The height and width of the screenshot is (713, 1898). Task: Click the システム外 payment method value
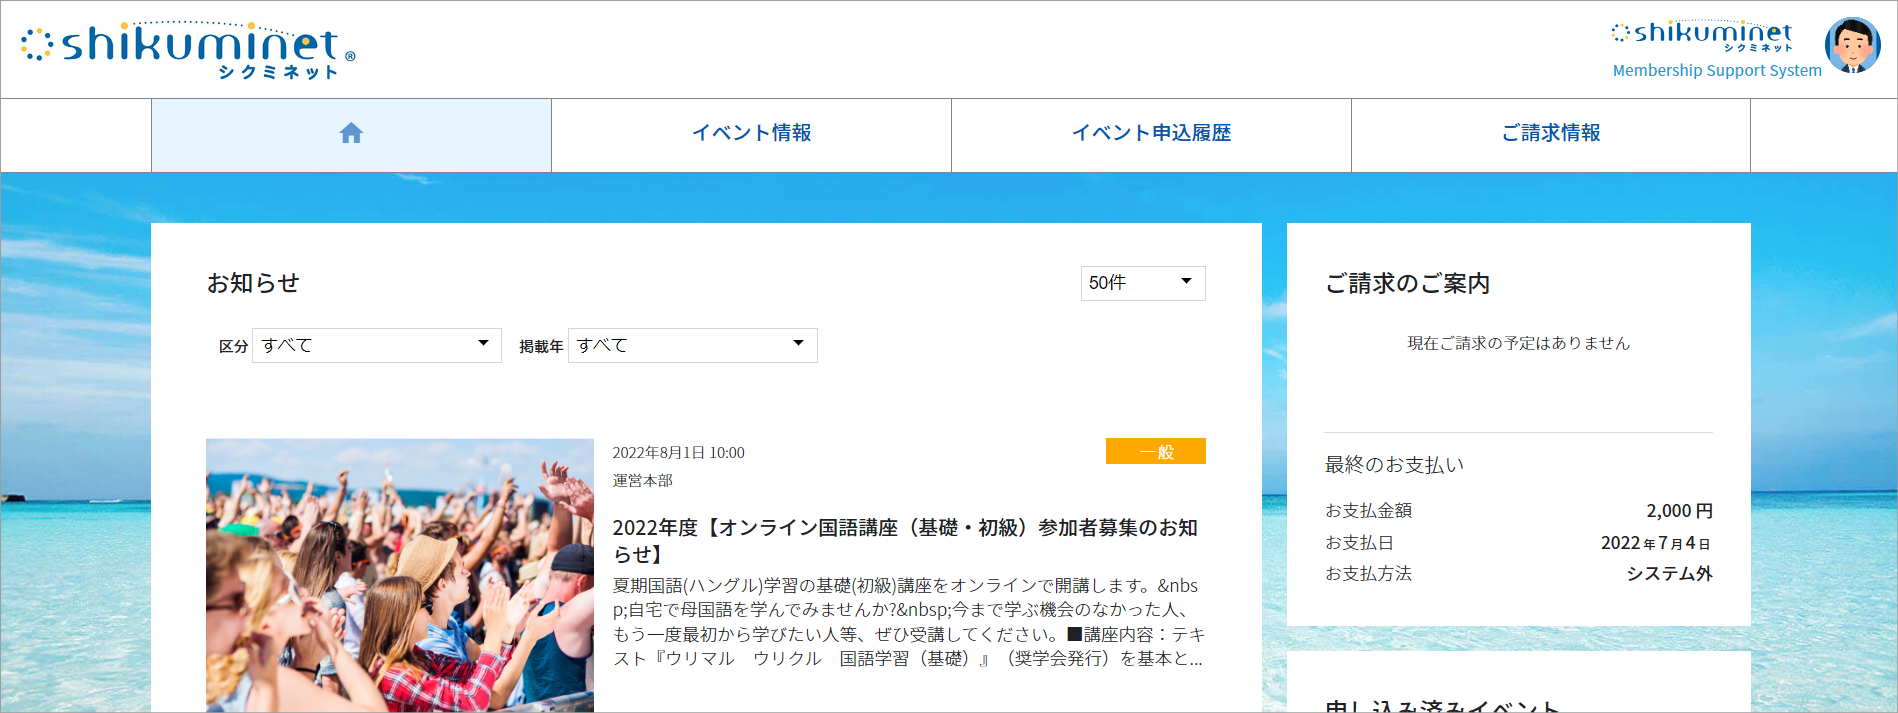coord(1669,574)
